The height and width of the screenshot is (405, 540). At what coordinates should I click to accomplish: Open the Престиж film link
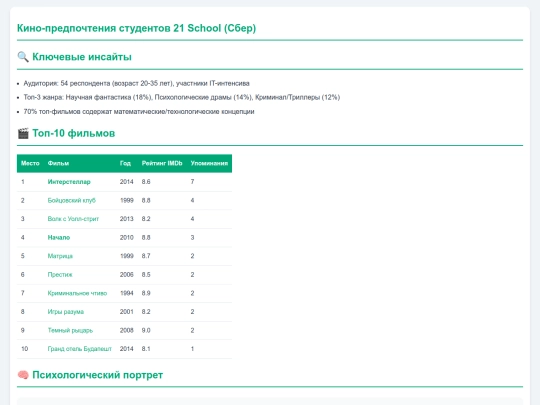60,275
